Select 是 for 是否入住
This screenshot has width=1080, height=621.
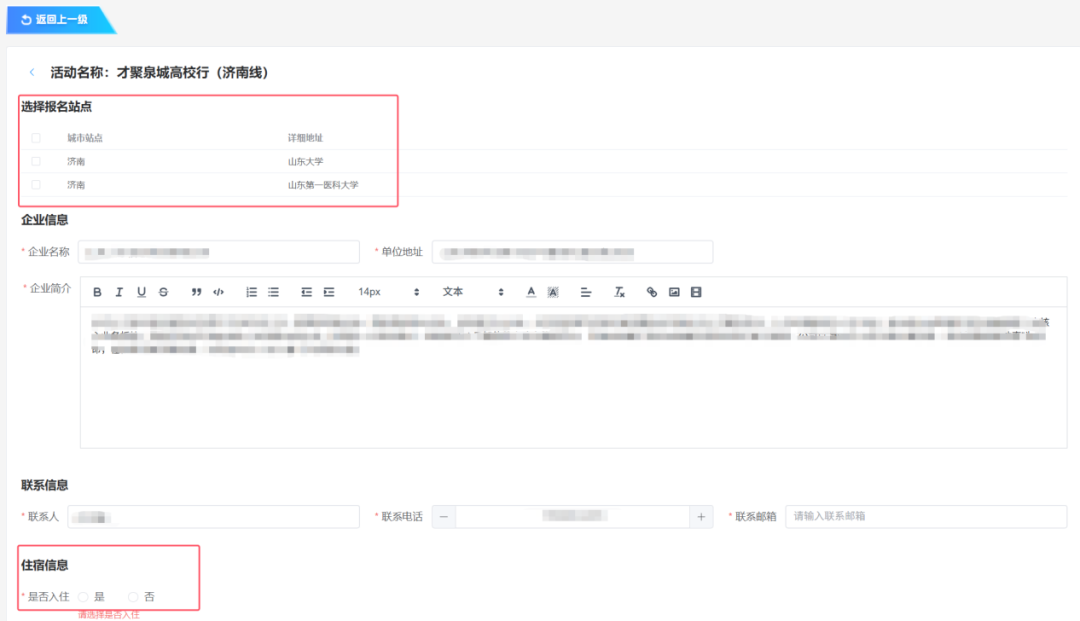tap(84, 597)
